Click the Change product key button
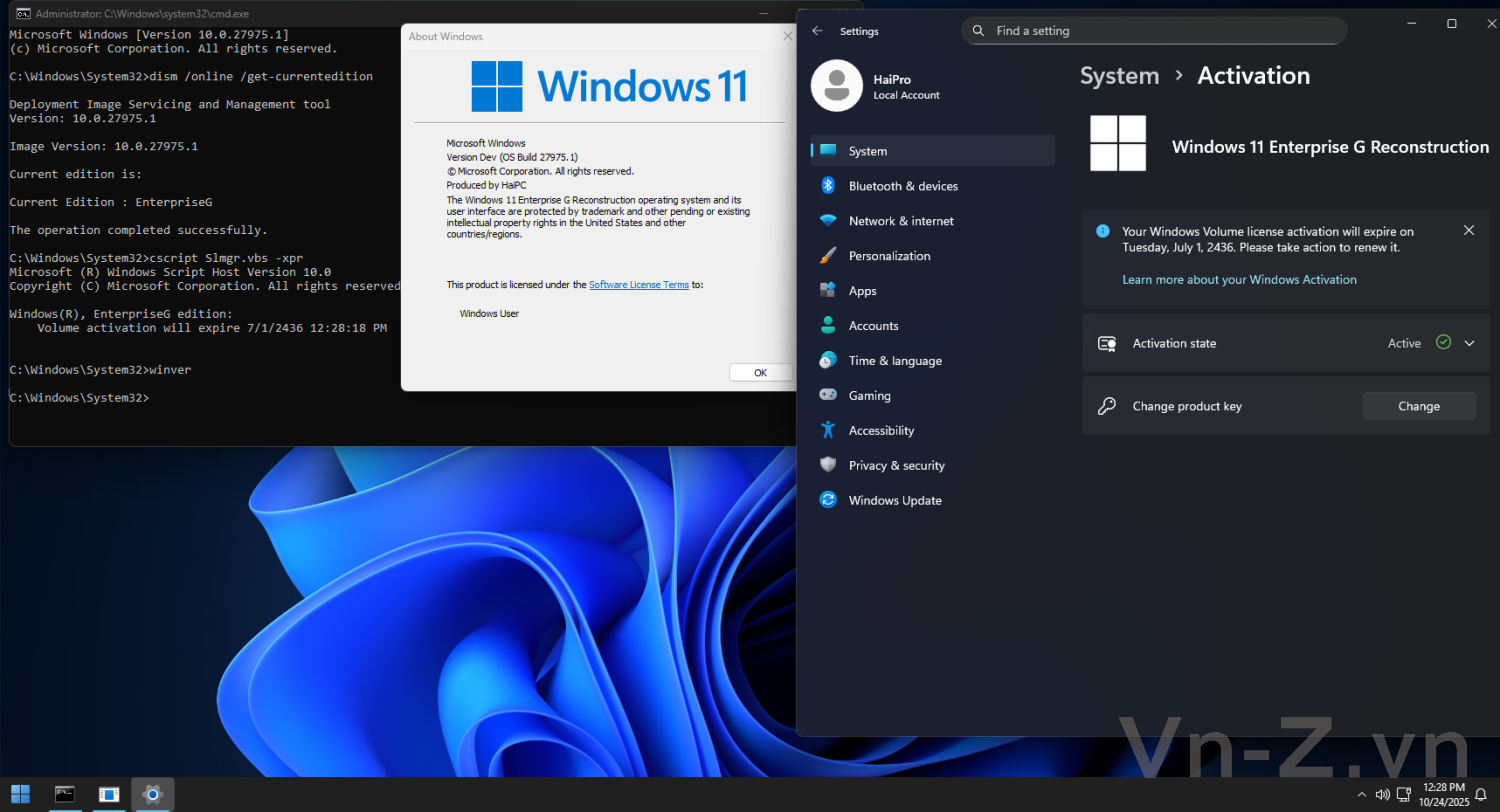The width and height of the screenshot is (1500, 812). pyautogui.click(x=1418, y=406)
